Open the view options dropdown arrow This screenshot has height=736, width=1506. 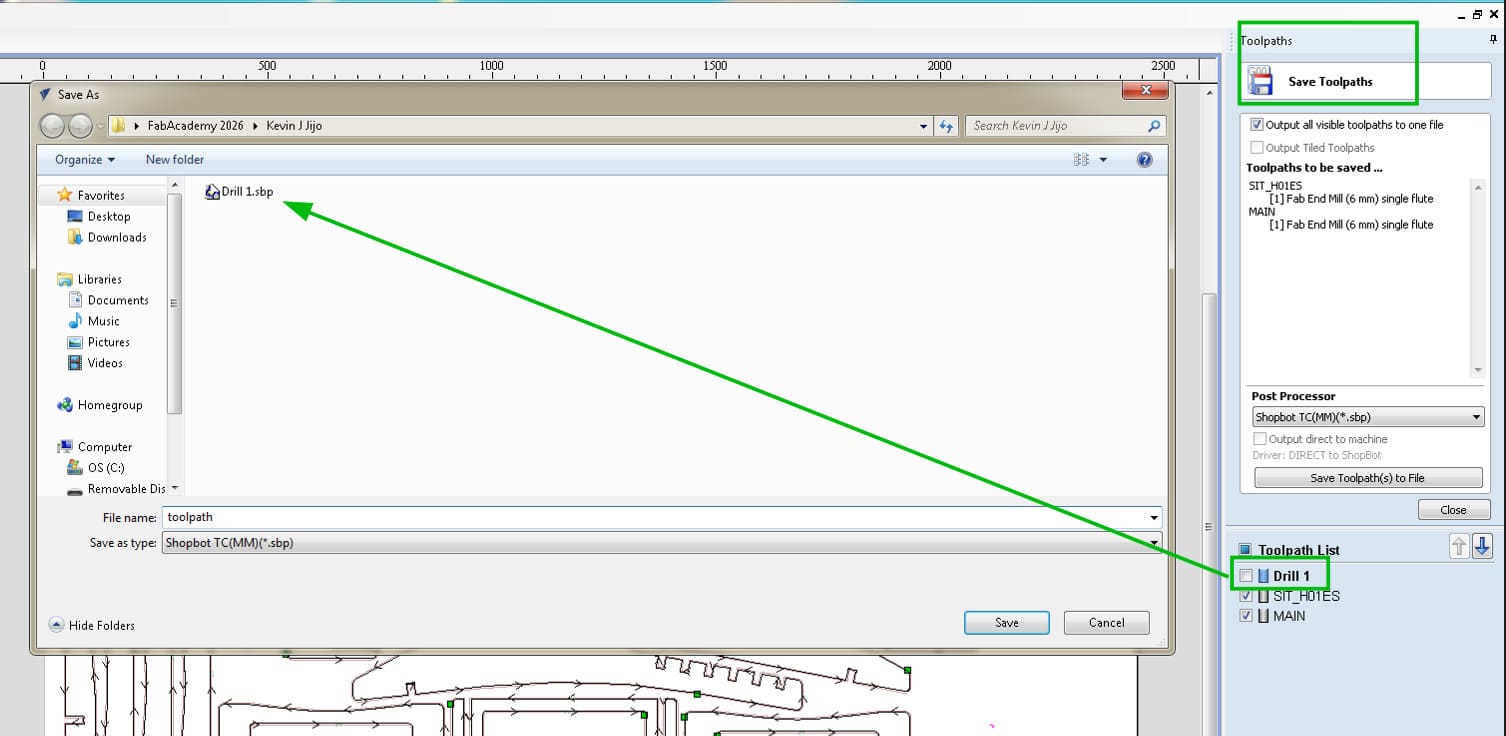[1103, 160]
